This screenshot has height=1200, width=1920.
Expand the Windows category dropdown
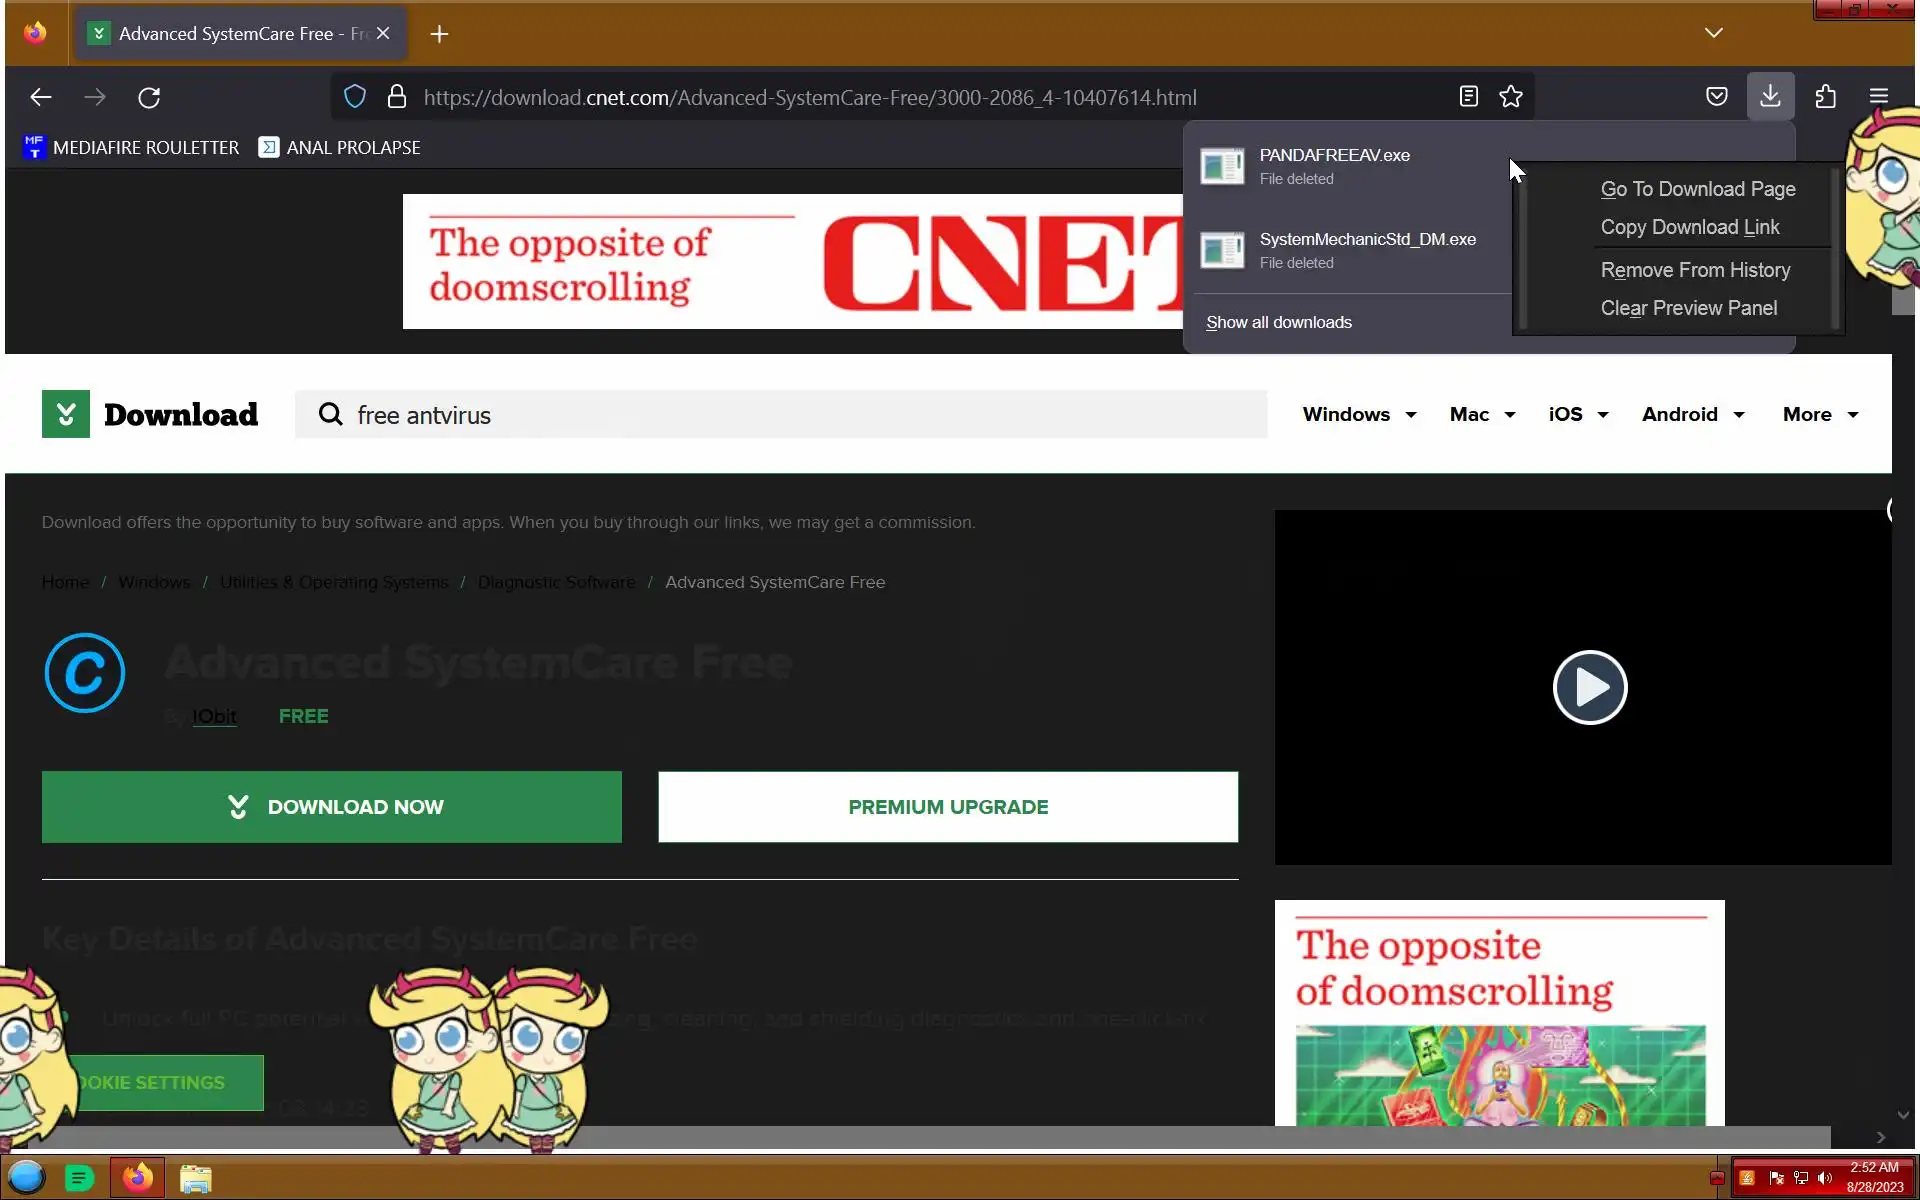pos(1359,414)
